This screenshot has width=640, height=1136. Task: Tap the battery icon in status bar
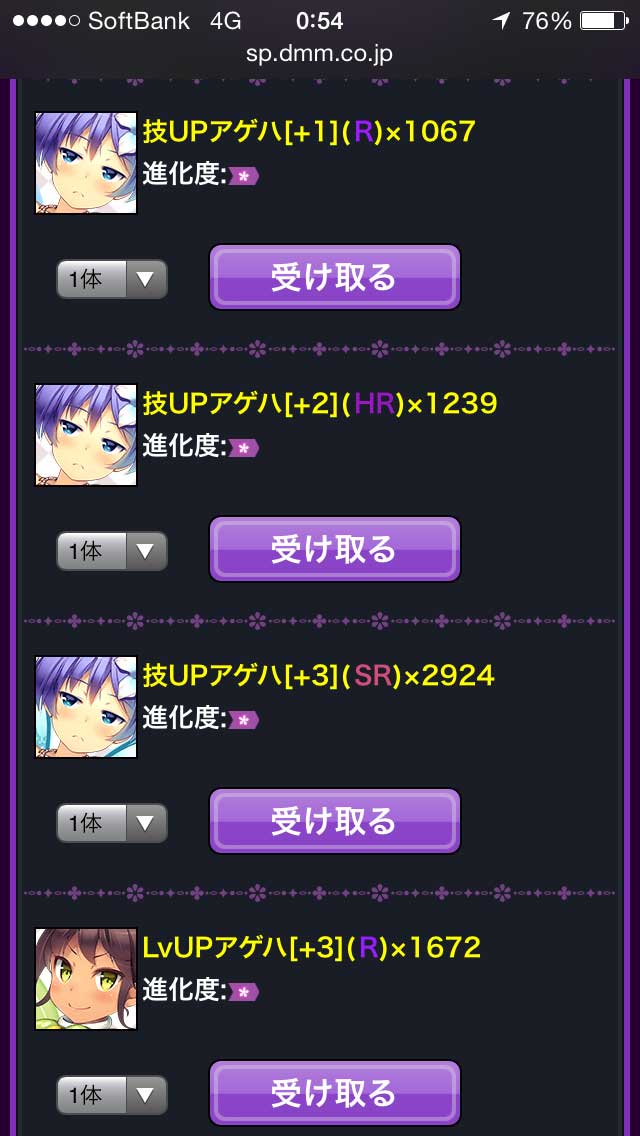(604, 21)
